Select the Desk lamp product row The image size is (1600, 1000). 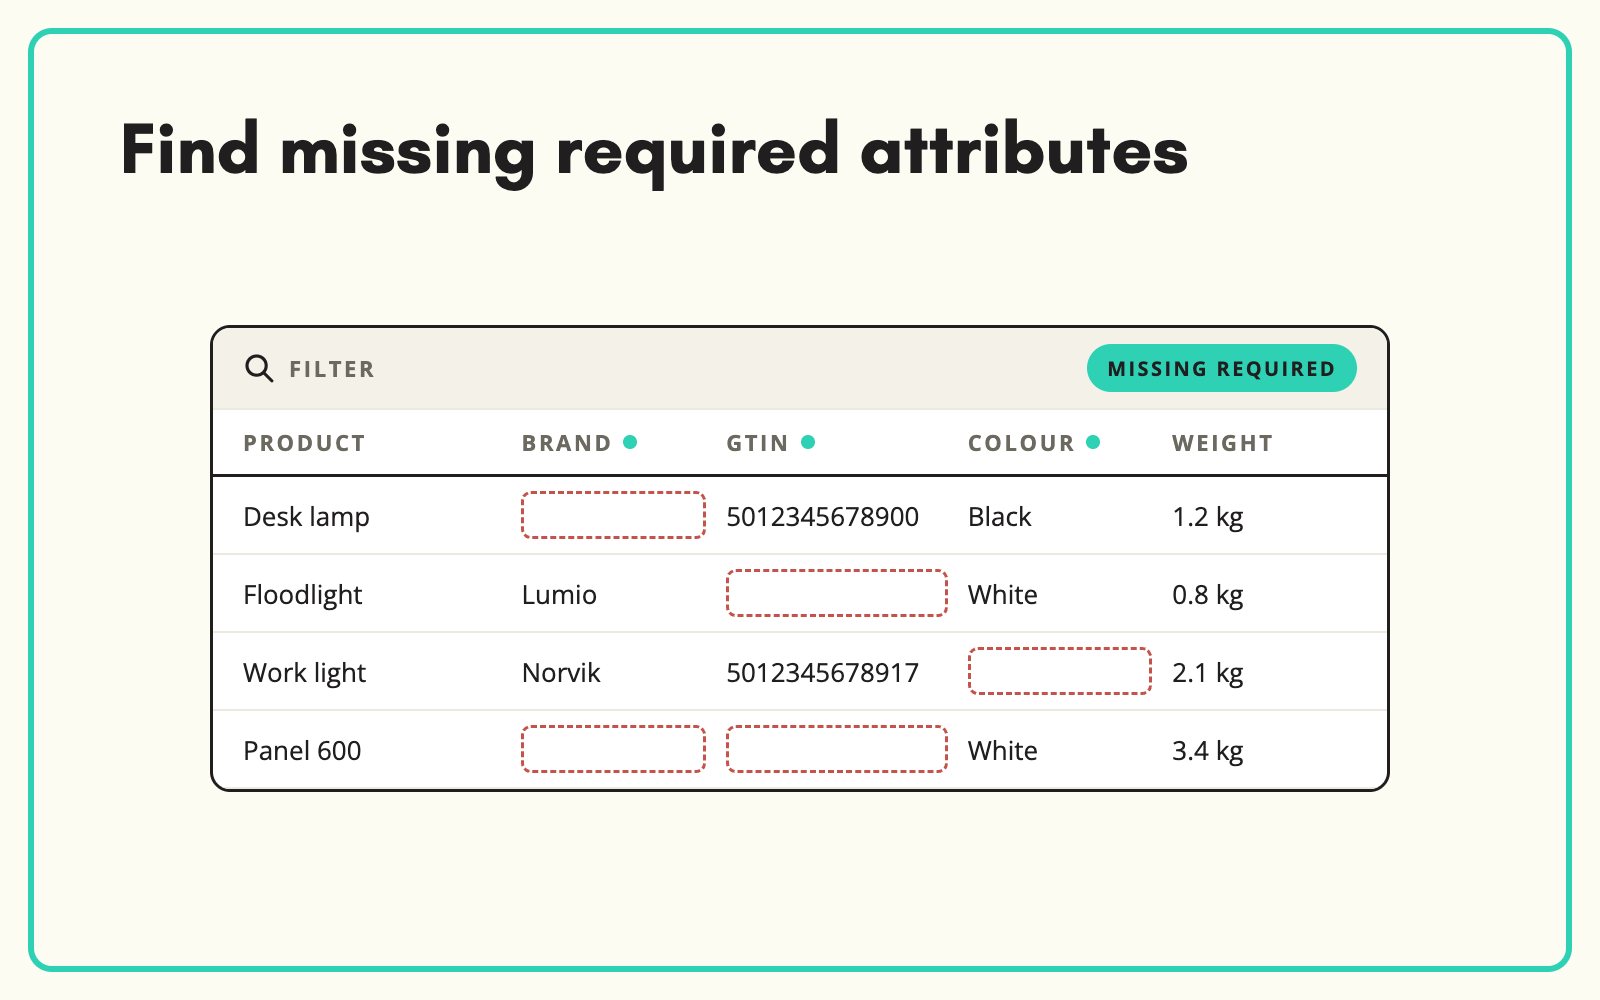pyautogui.click(x=800, y=516)
